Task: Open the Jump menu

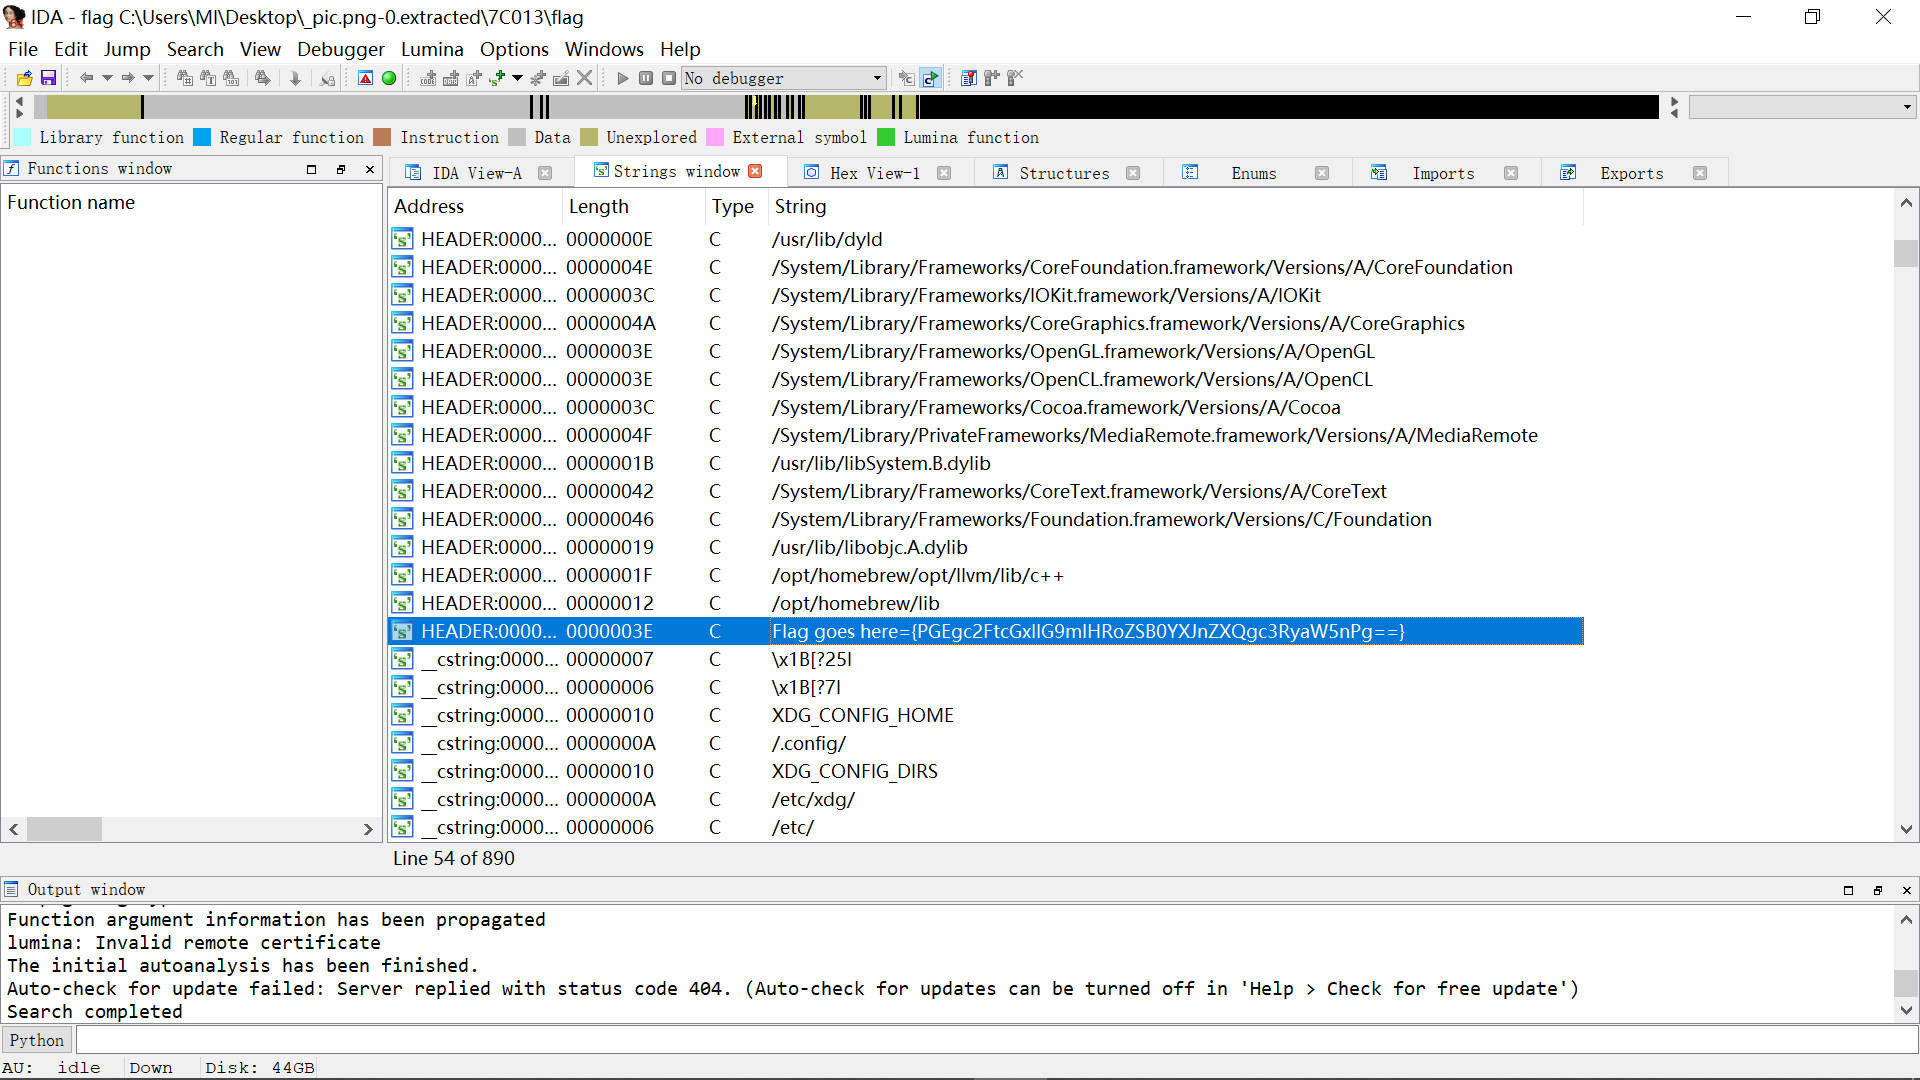Action: tap(127, 49)
